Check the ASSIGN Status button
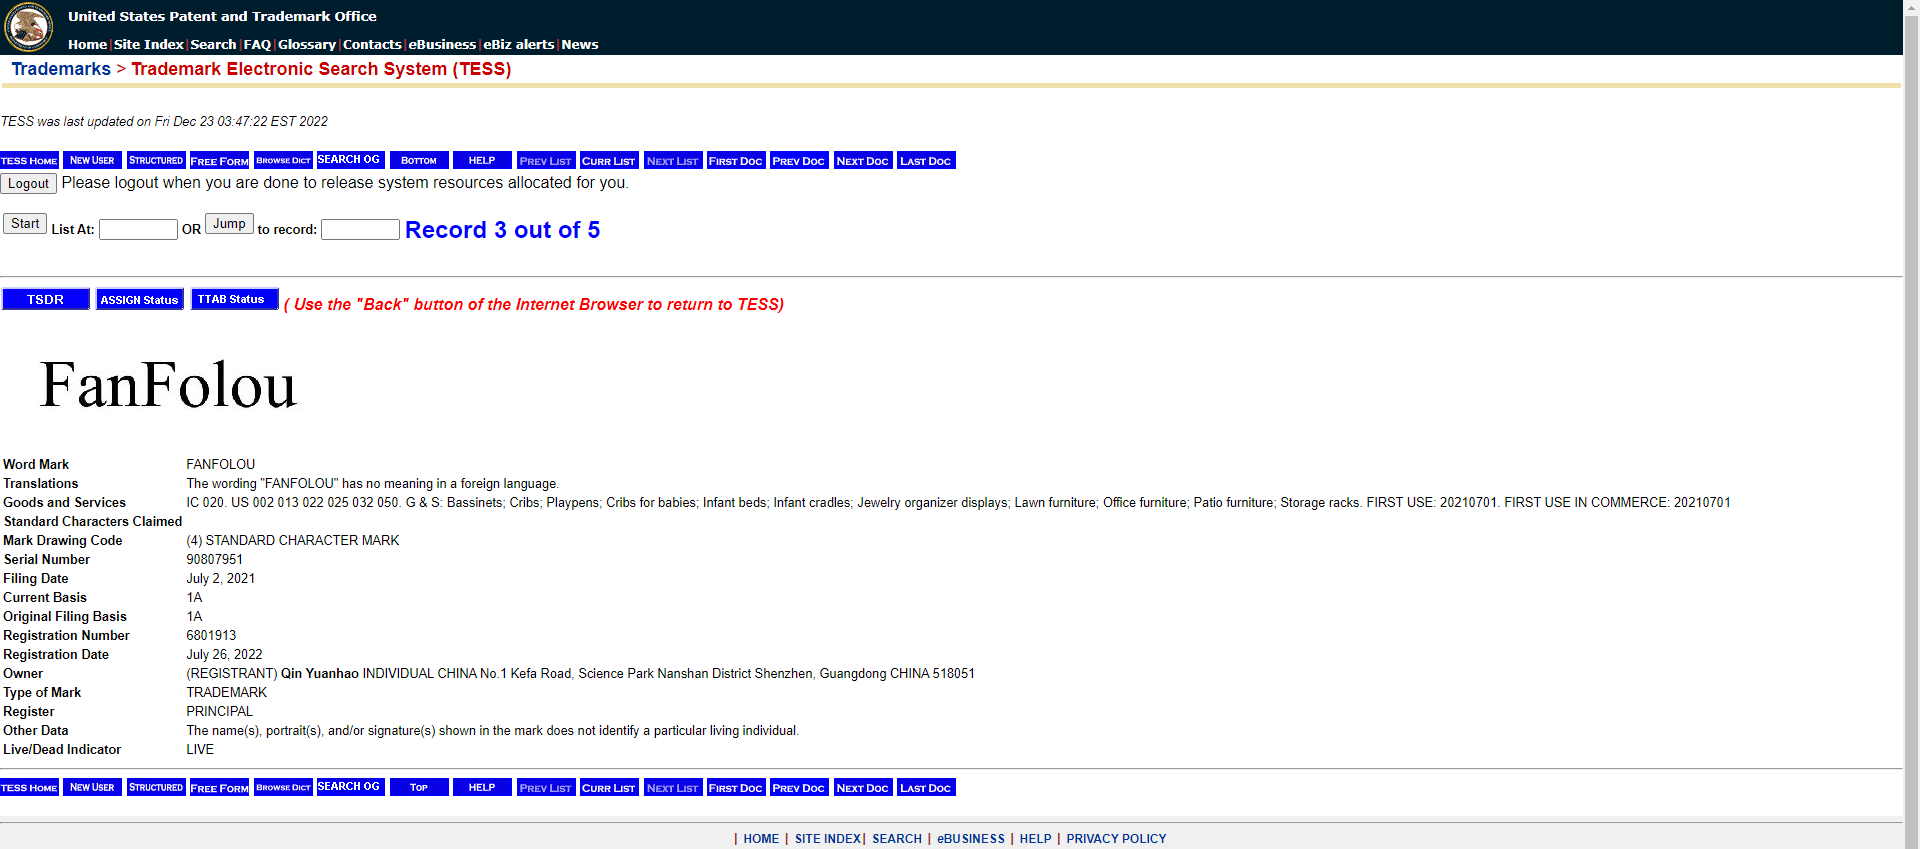1920x849 pixels. pos(139,300)
